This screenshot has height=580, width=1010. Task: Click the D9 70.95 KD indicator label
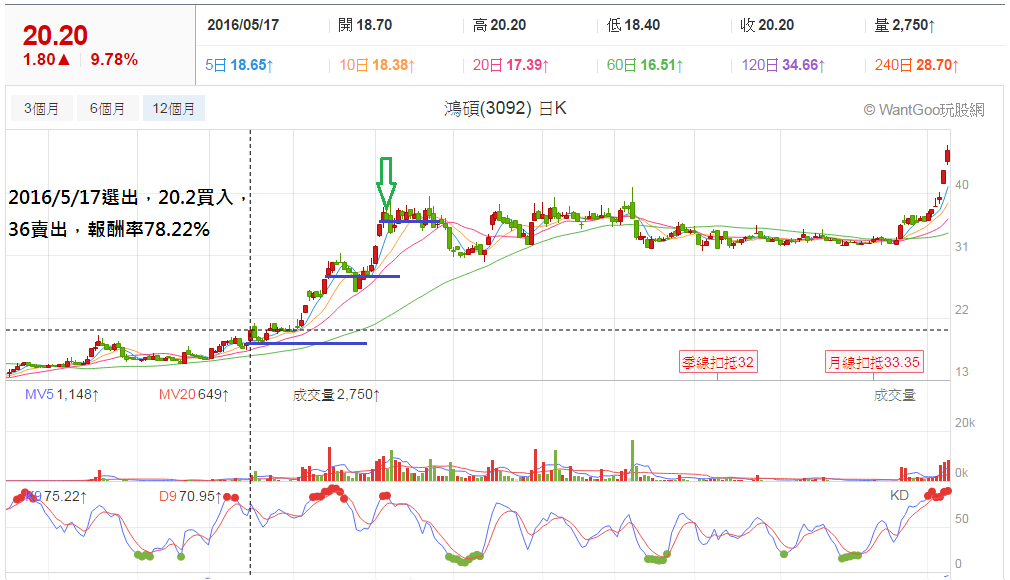coord(191,496)
